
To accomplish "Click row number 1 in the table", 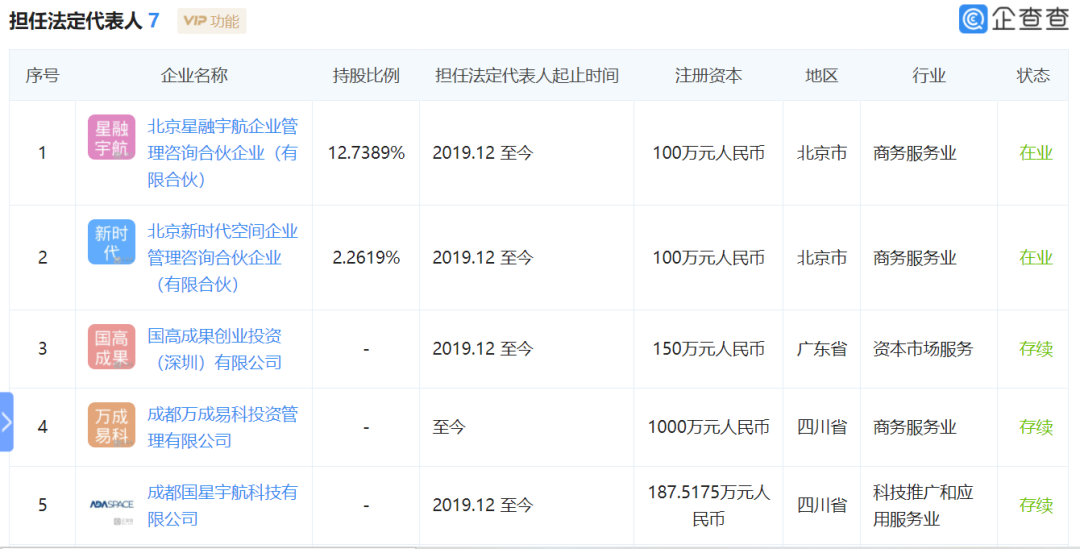I will pos(42,153).
